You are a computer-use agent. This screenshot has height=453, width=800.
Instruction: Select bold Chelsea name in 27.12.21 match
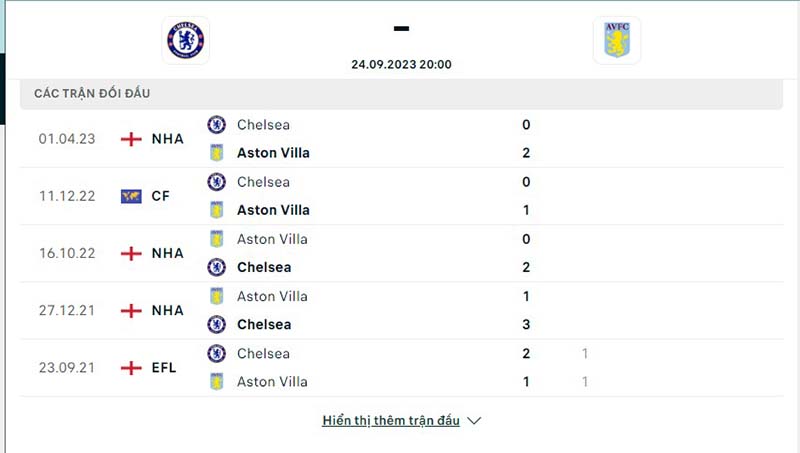pyautogui.click(x=264, y=324)
